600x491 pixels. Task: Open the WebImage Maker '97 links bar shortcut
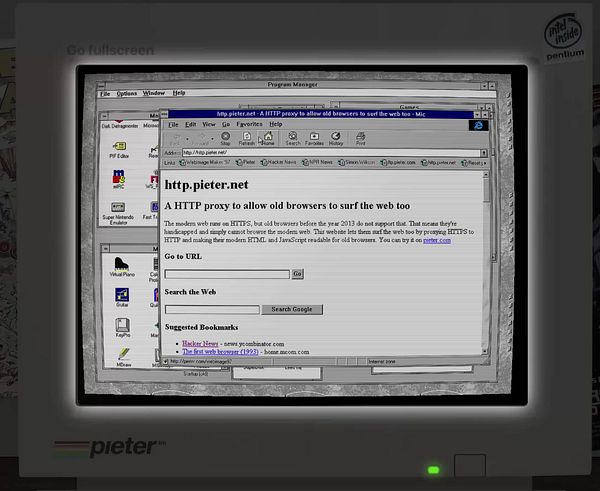(205, 162)
